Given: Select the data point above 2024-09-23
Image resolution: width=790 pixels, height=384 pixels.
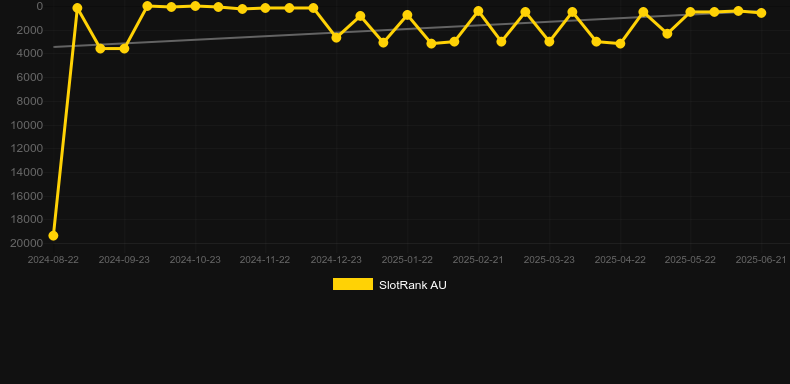Looking at the screenshot, I should [124, 48].
